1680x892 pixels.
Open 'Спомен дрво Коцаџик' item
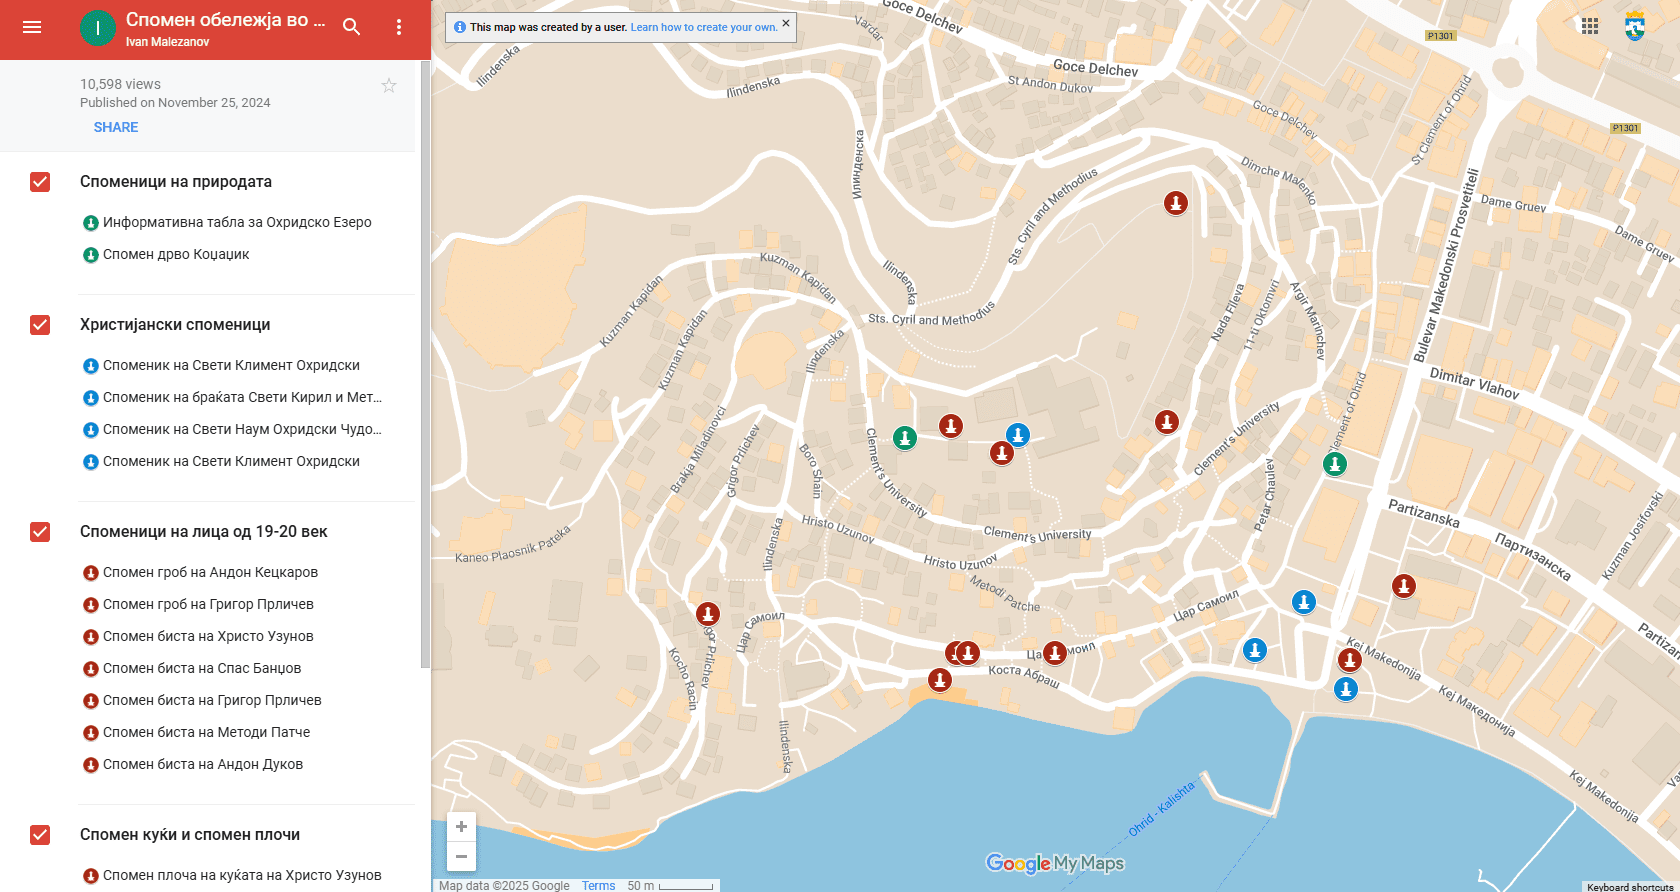pos(176,254)
